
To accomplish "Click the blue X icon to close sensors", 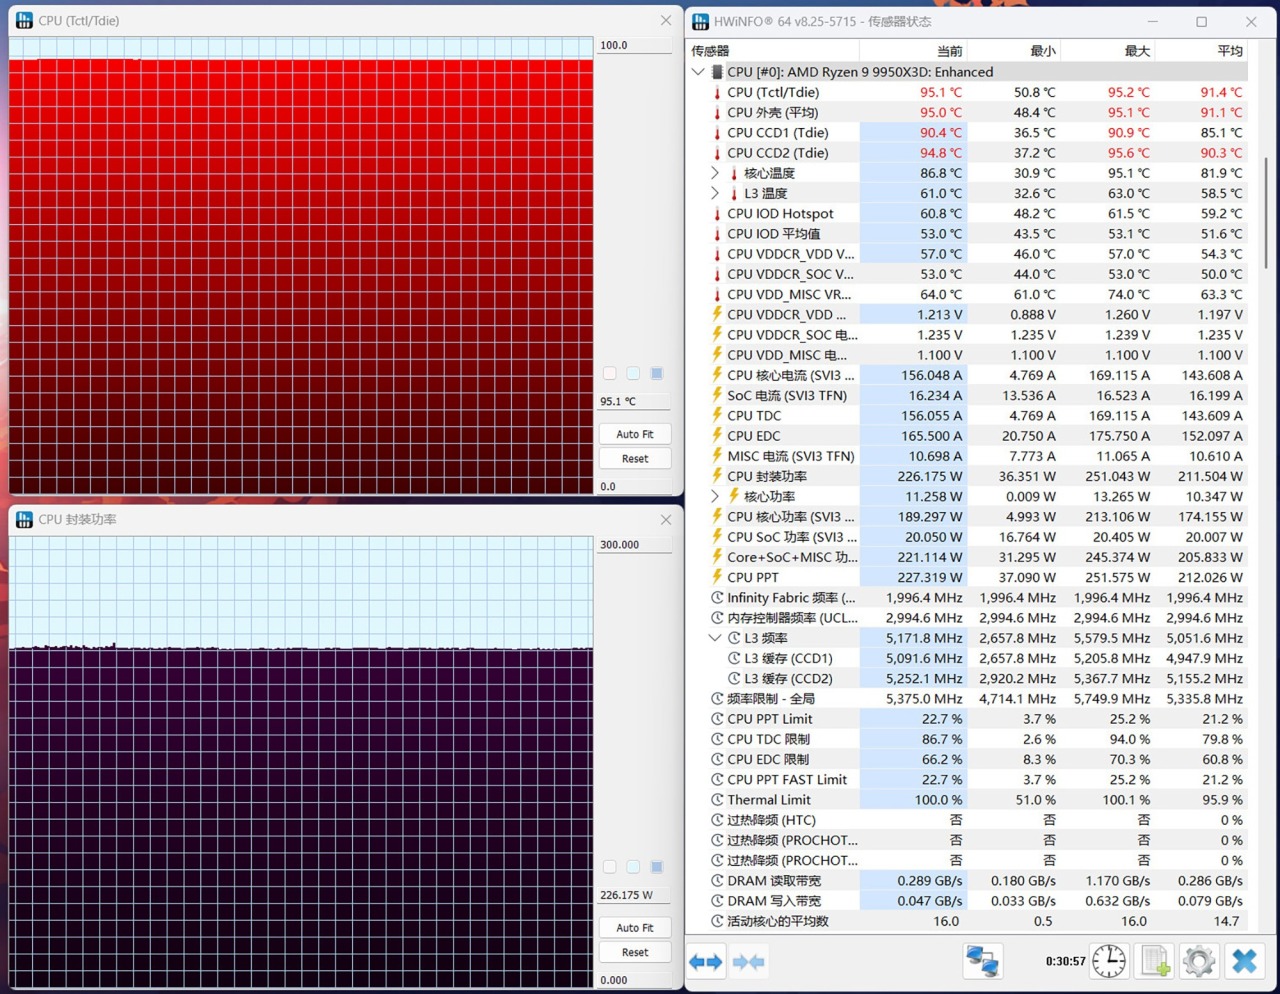I will 1244,961.
